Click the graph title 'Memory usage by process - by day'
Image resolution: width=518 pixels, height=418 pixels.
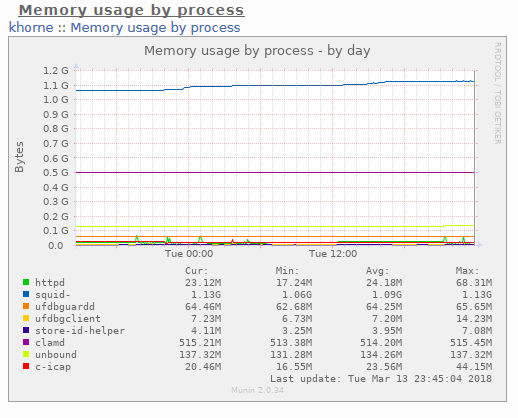point(257,51)
